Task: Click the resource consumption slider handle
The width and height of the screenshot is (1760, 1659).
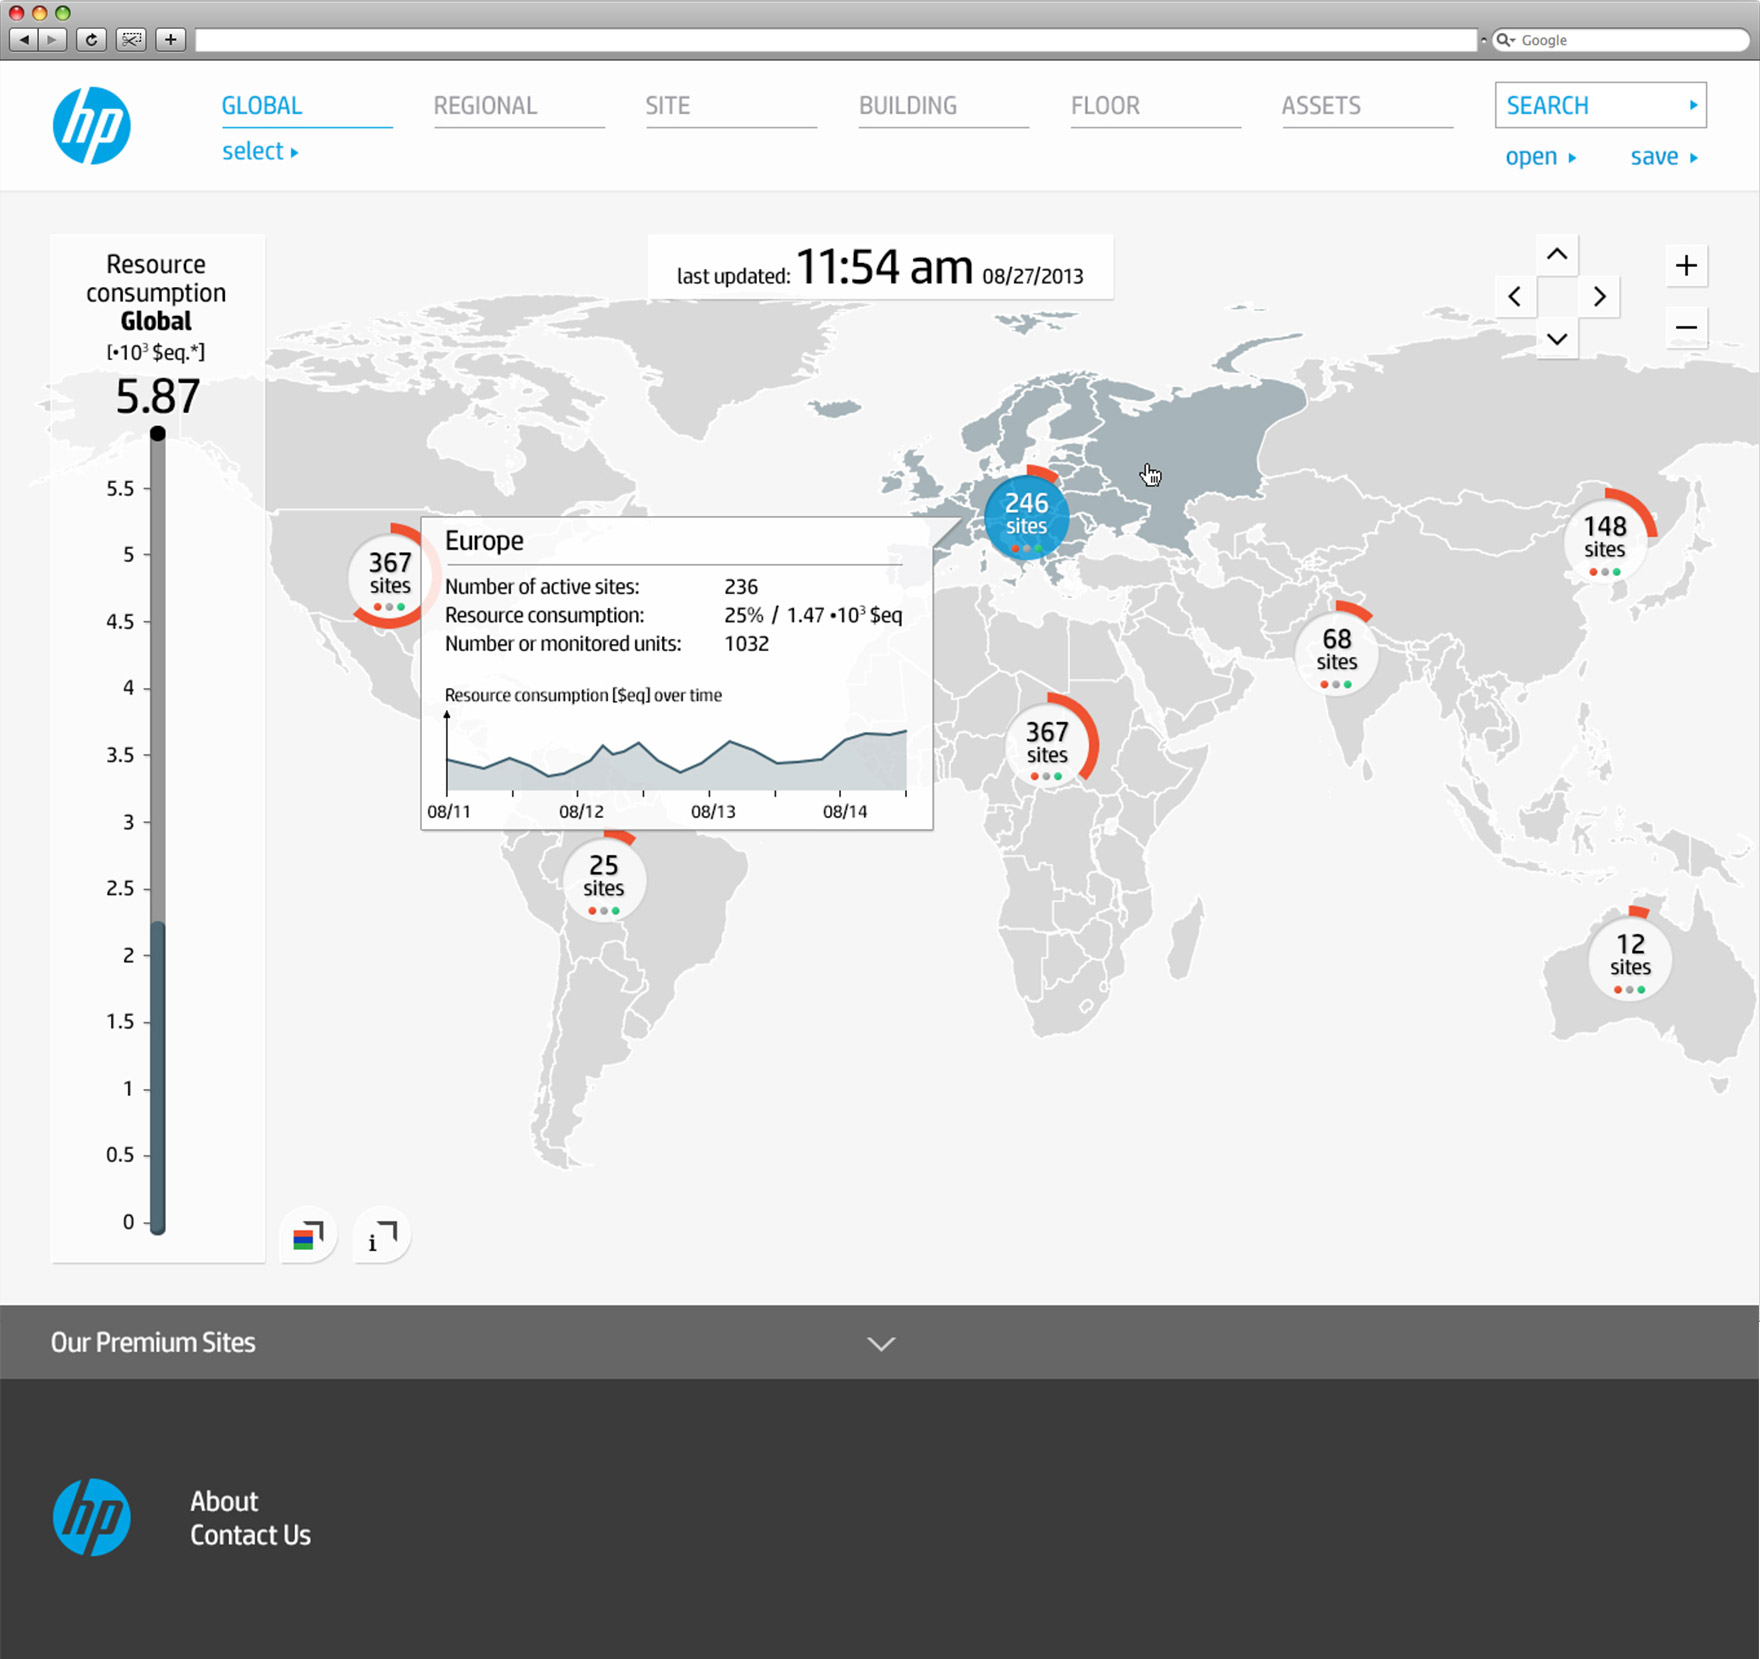Action: click(158, 433)
